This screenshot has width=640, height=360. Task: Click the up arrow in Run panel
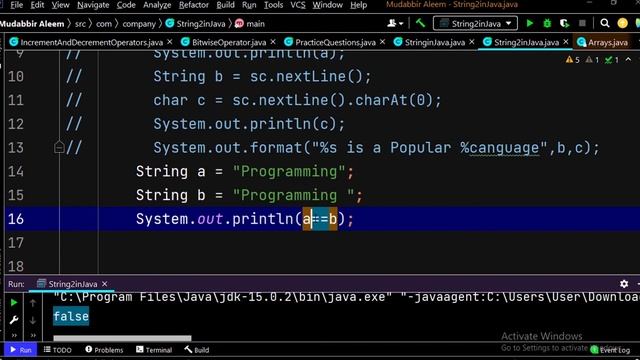click(33, 302)
